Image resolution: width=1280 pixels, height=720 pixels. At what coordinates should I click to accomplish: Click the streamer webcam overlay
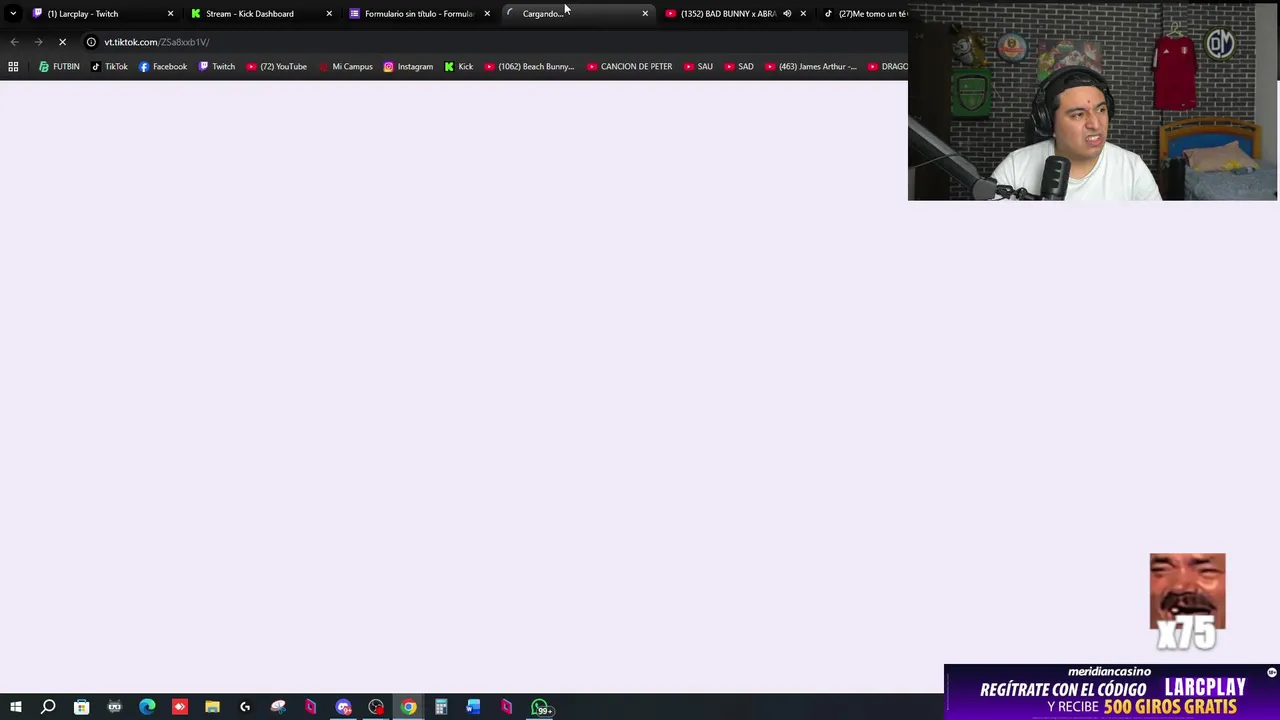tap(1093, 101)
